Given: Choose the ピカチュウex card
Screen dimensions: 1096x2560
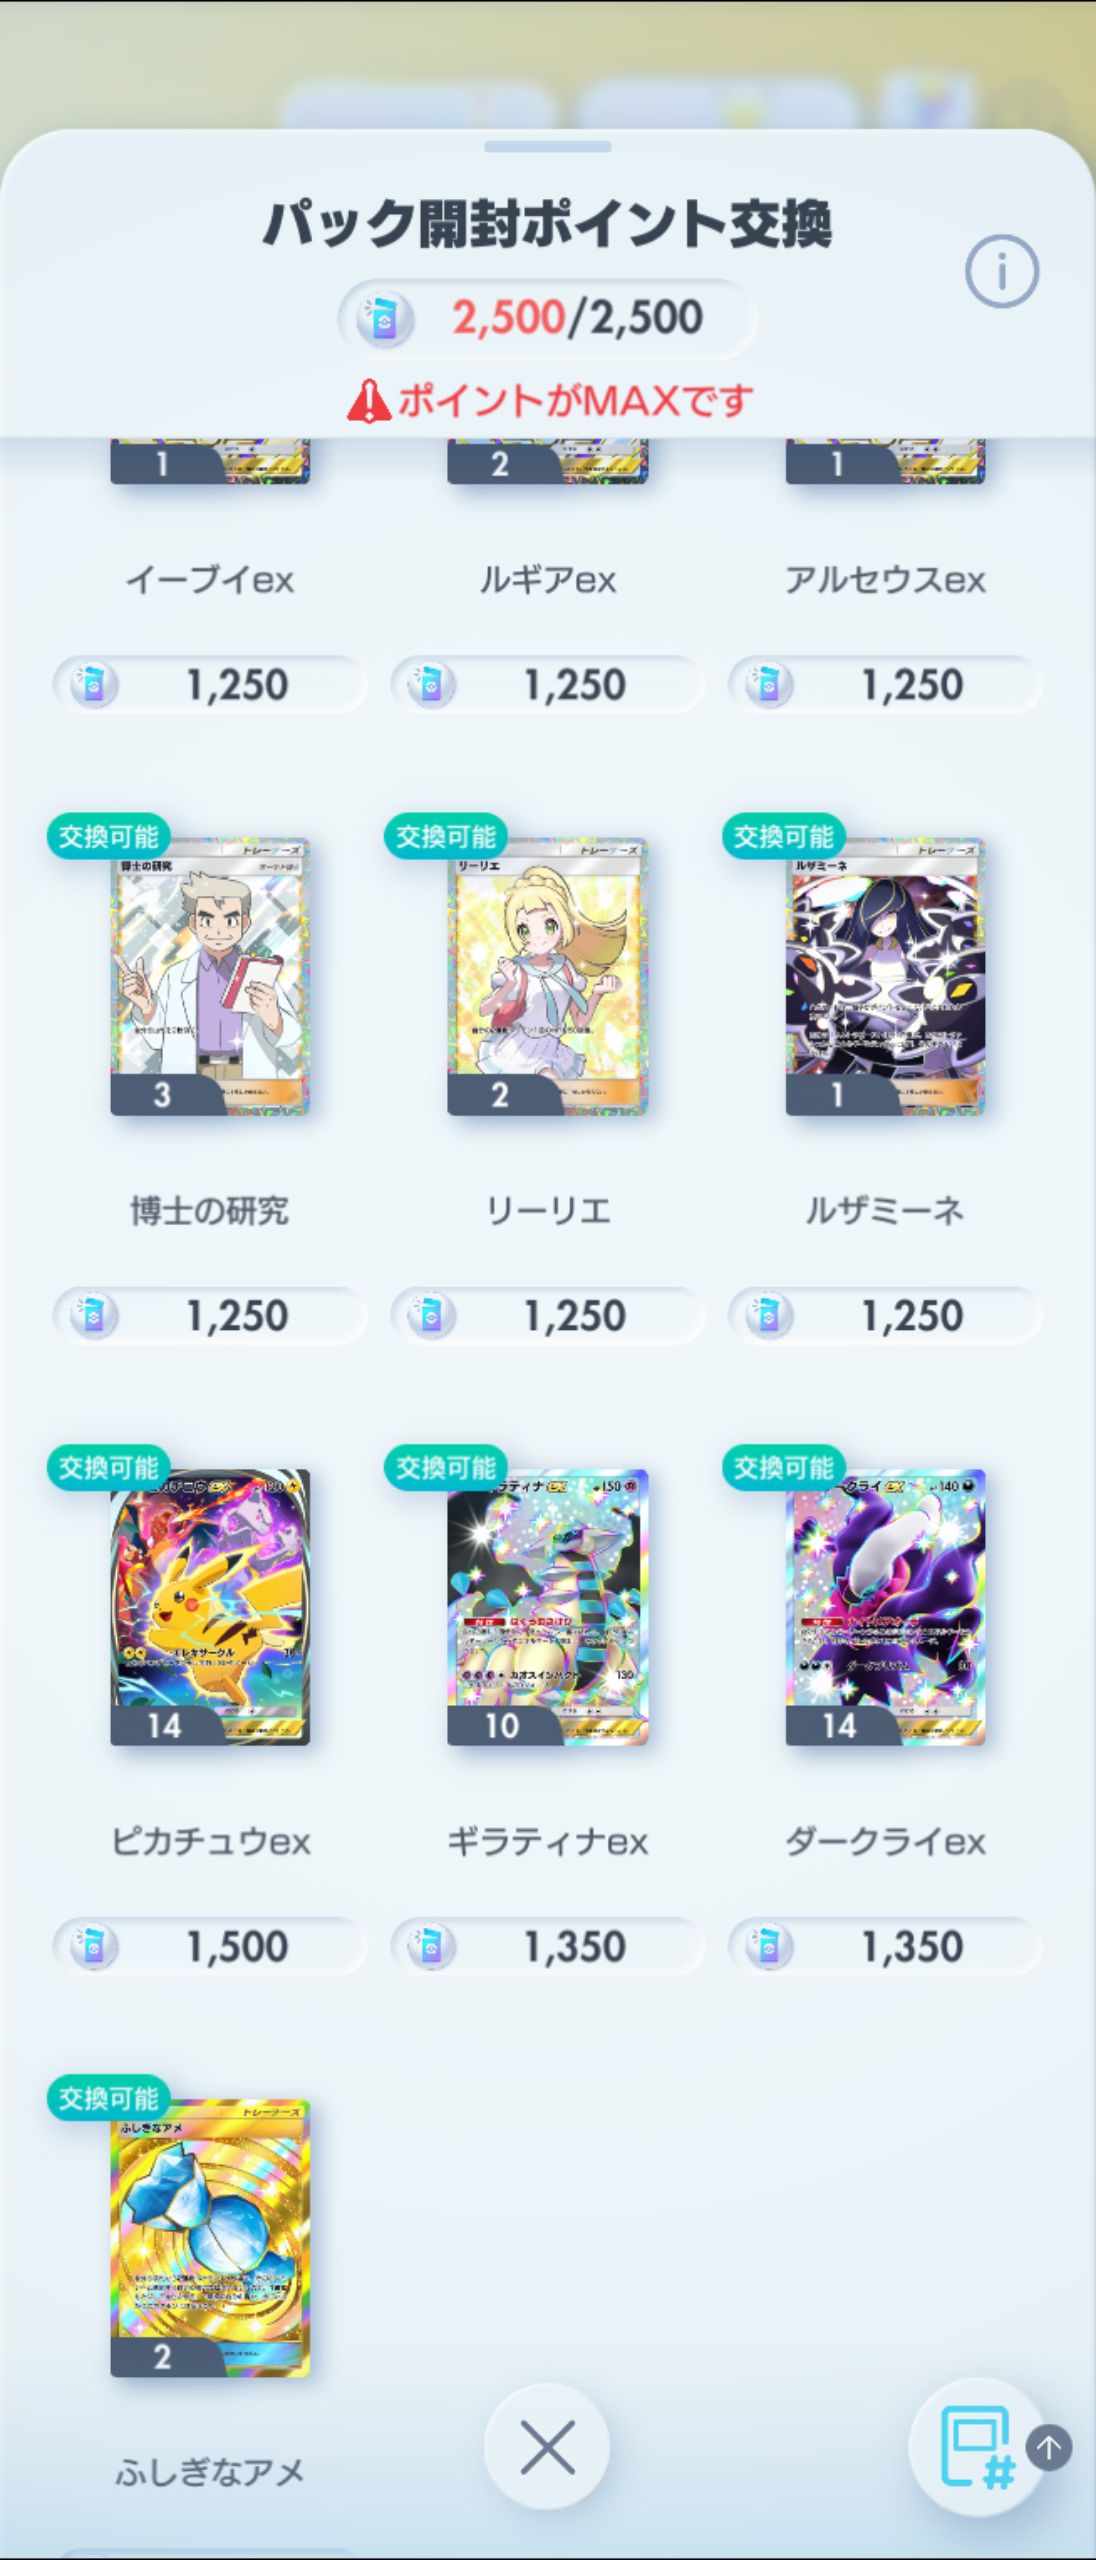Looking at the screenshot, I should pyautogui.click(x=210, y=1607).
